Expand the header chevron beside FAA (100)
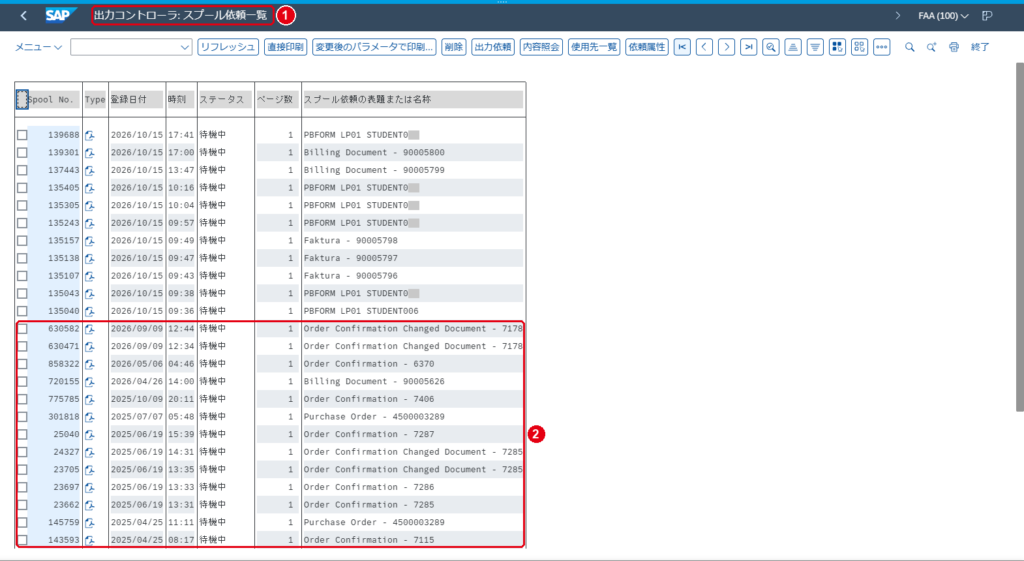 [x=898, y=16]
